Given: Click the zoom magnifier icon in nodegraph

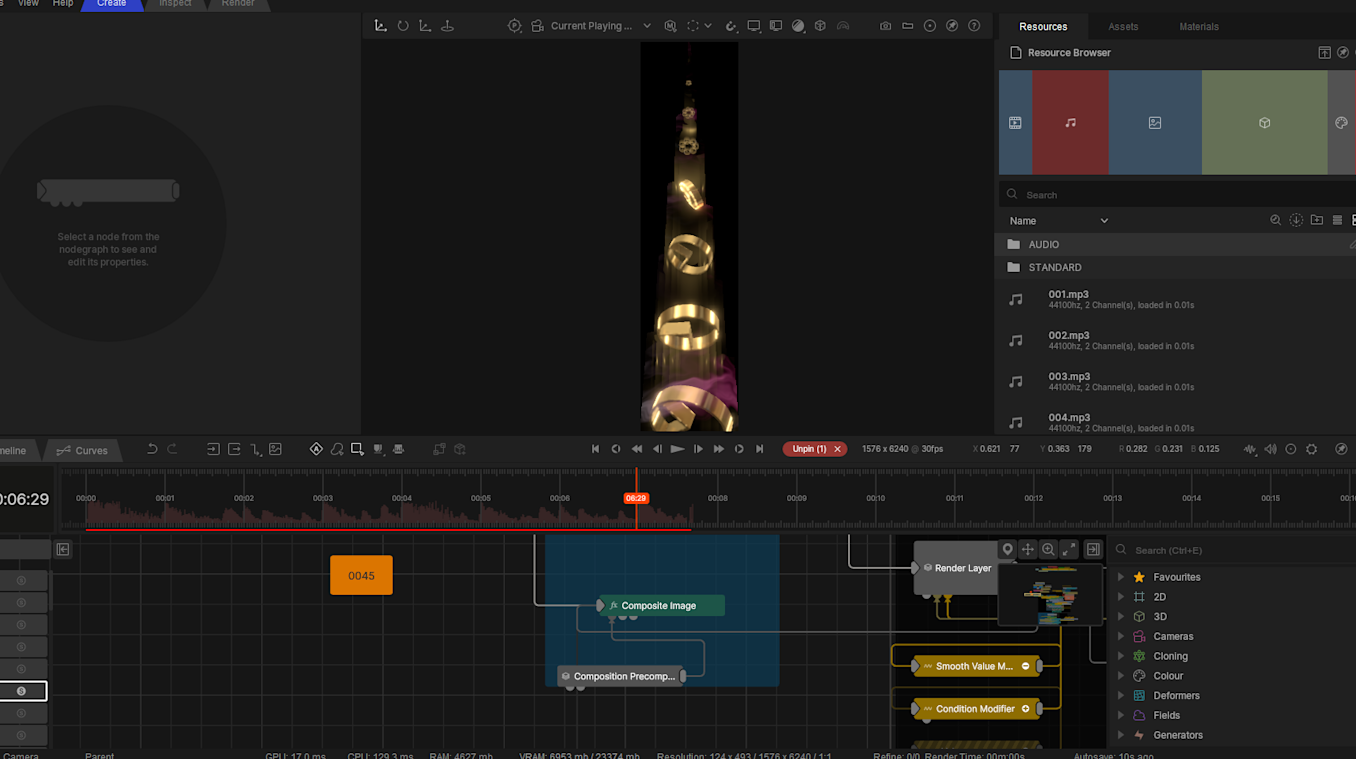Looking at the screenshot, I should tap(1048, 549).
